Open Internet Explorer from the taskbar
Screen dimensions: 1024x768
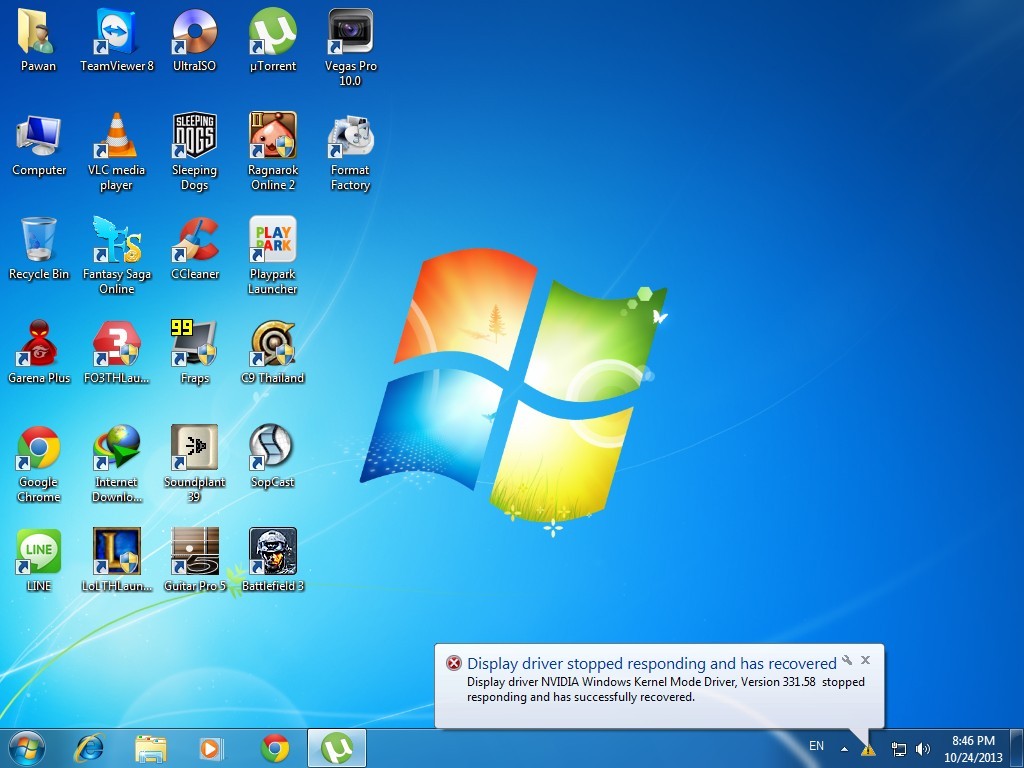pos(89,748)
